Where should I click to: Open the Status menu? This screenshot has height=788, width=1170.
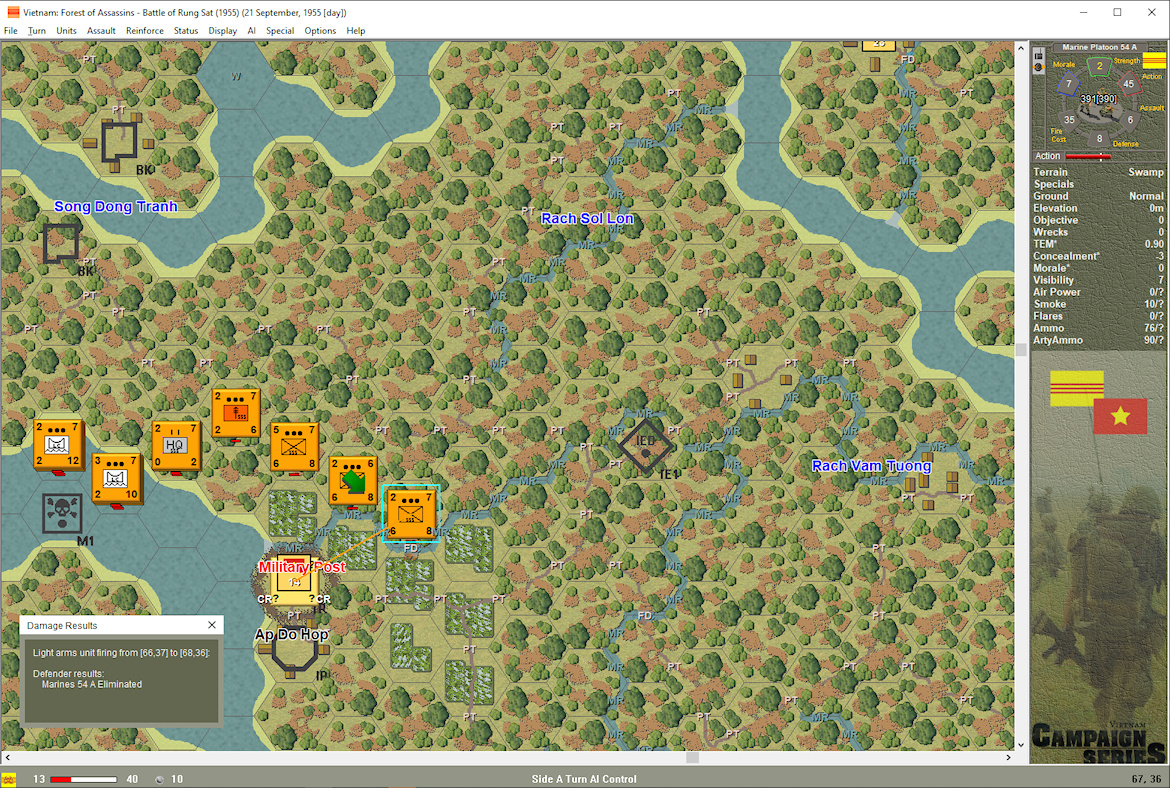click(x=186, y=31)
